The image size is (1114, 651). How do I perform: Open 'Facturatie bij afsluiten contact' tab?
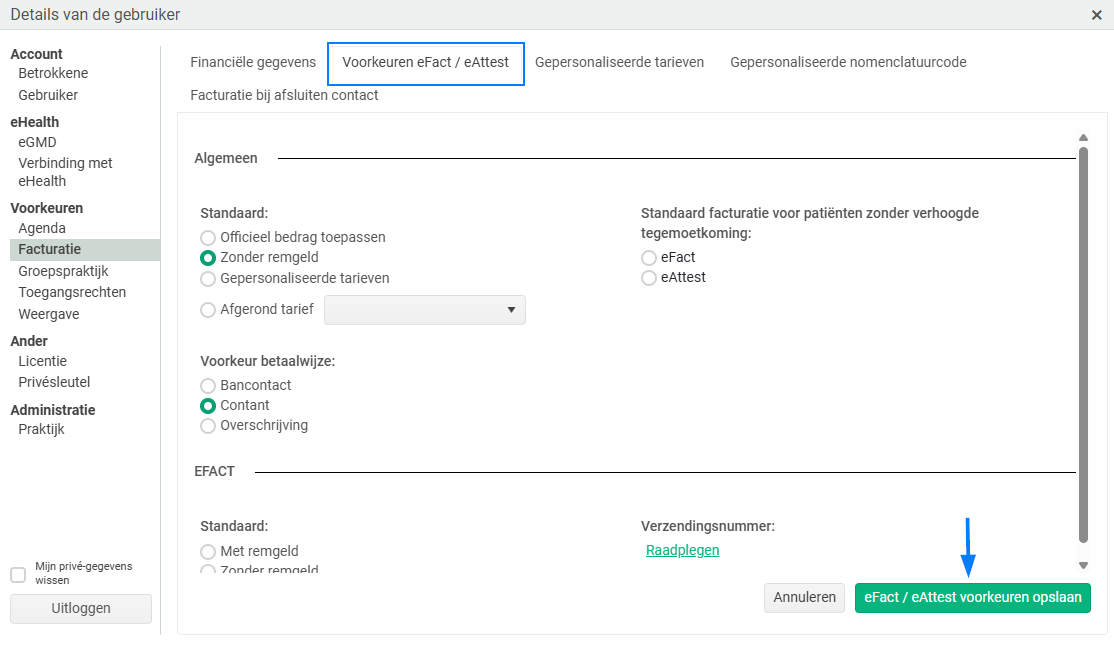click(284, 96)
